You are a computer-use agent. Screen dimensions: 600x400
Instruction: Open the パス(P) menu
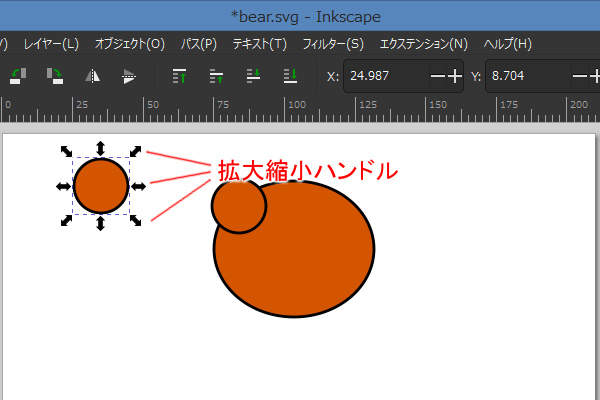click(x=199, y=44)
